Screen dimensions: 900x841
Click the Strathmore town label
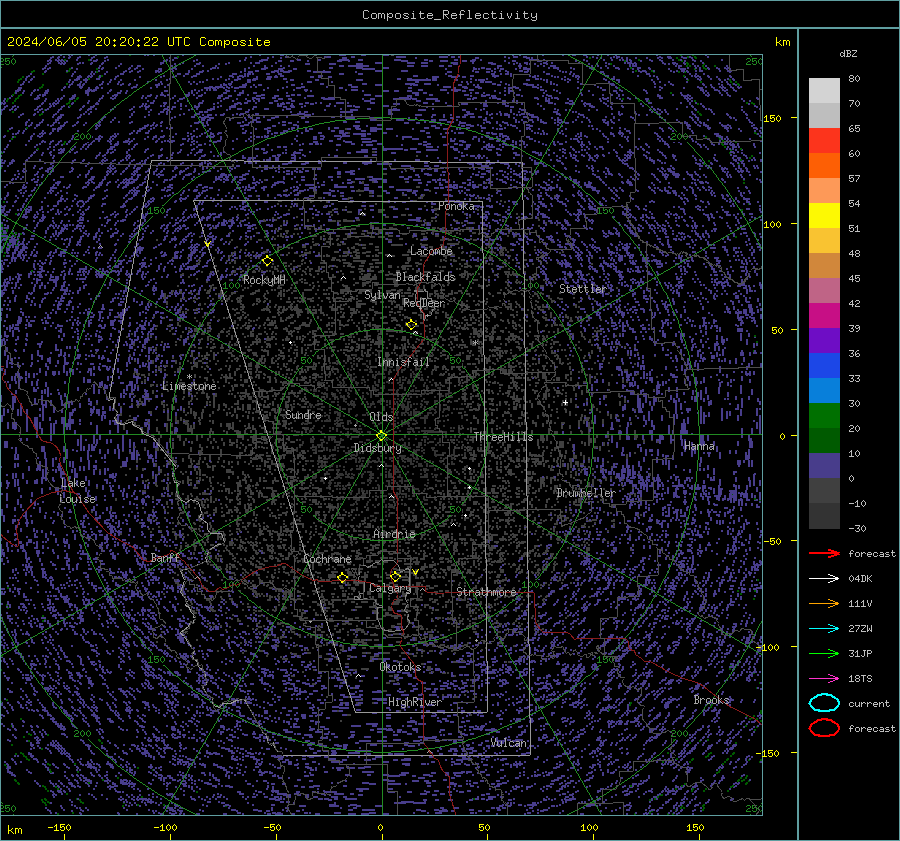point(486,592)
